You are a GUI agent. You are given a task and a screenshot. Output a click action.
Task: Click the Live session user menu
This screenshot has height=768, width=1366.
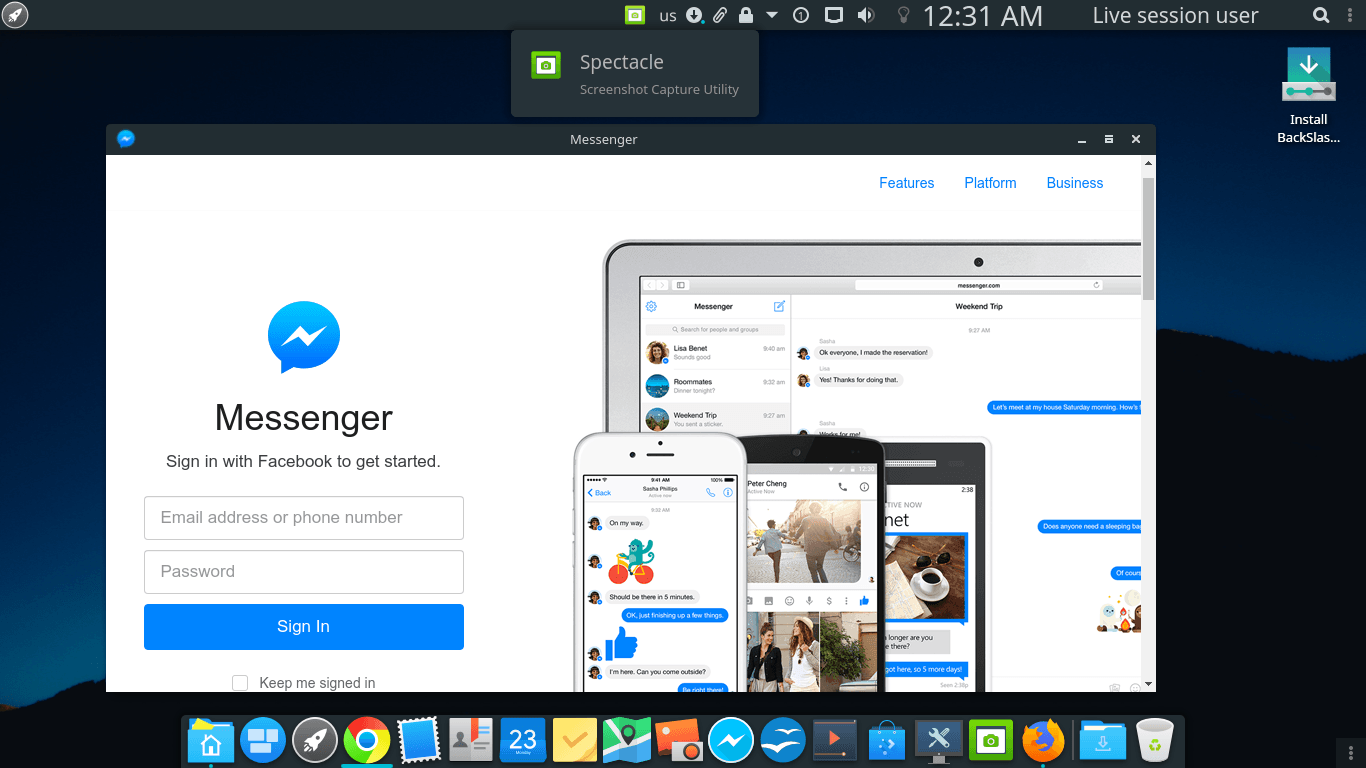tap(1175, 15)
